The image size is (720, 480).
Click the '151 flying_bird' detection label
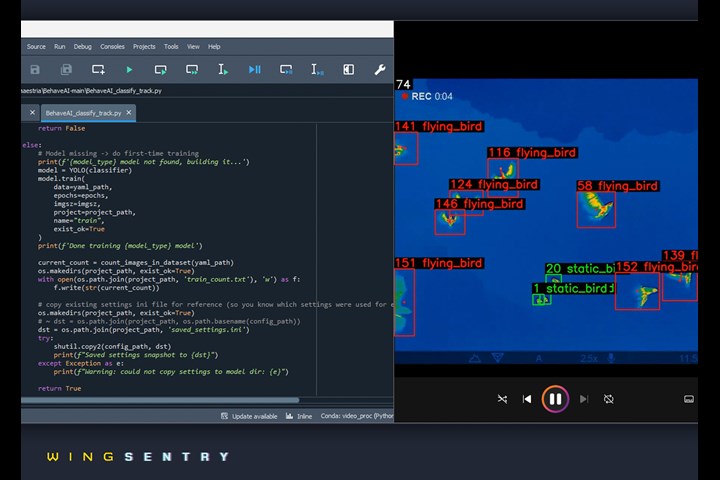click(439, 263)
